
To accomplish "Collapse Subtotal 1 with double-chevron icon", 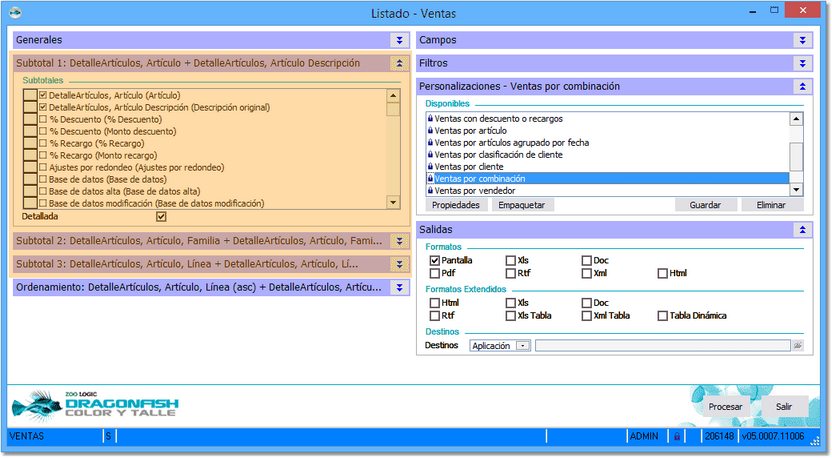I will tap(399, 63).
